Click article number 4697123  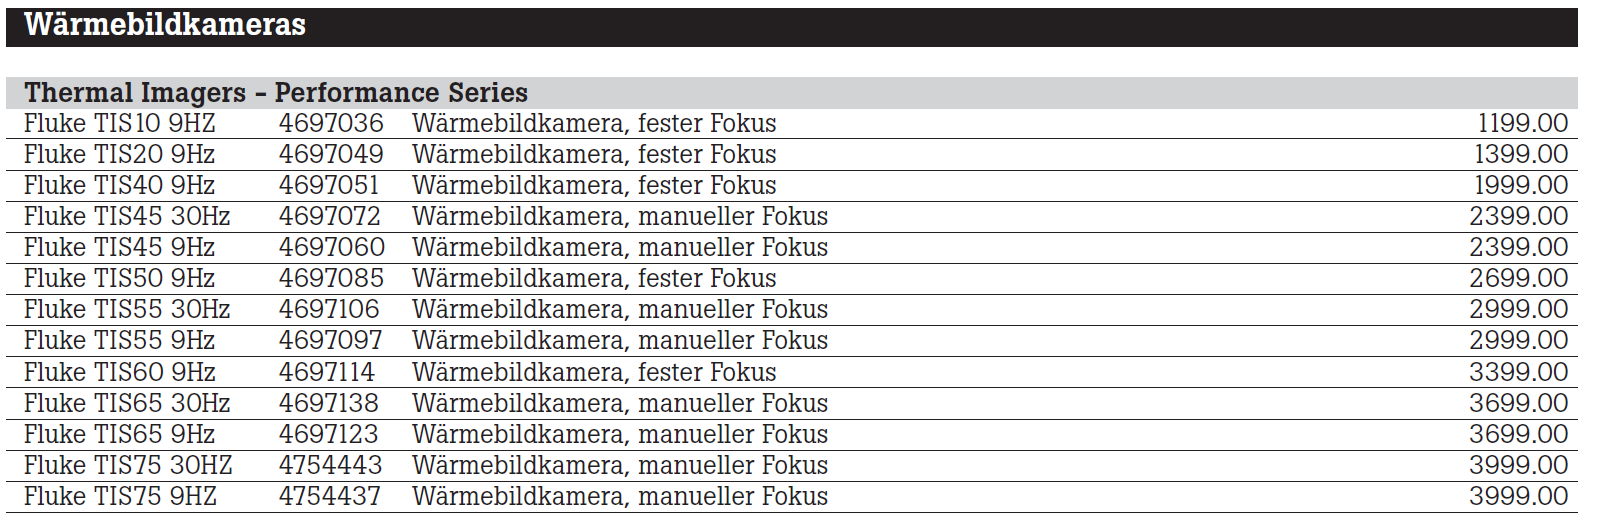point(329,435)
